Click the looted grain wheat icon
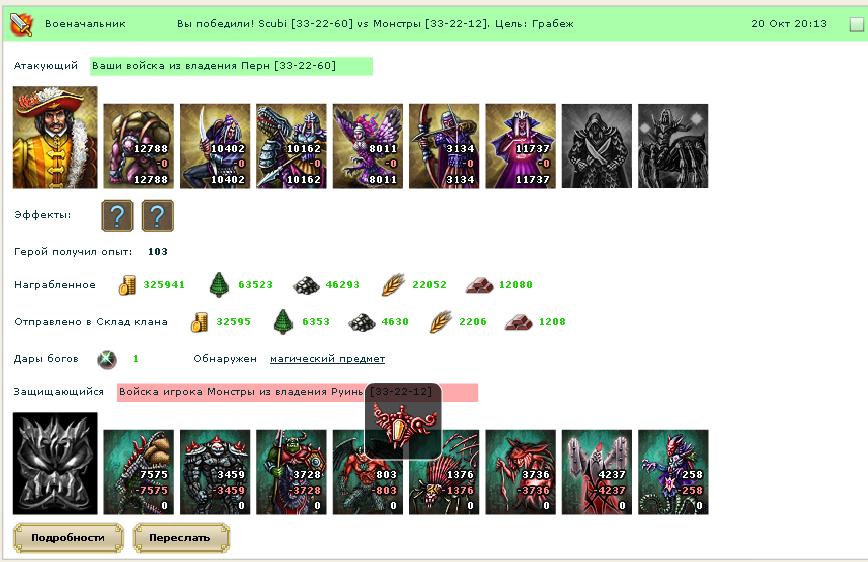Image resolution: width=868 pixels, height=562 pixels. (x=393, y=285)
